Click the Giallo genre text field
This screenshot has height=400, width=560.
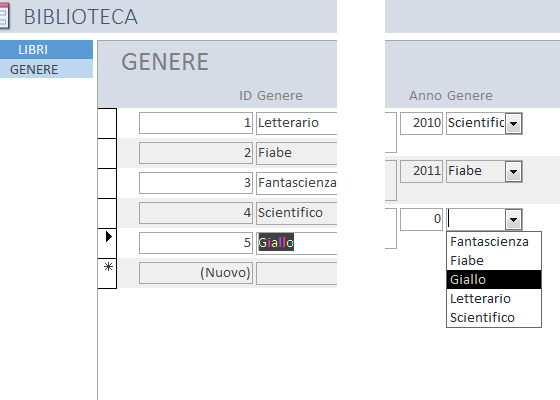pos(296,243)
